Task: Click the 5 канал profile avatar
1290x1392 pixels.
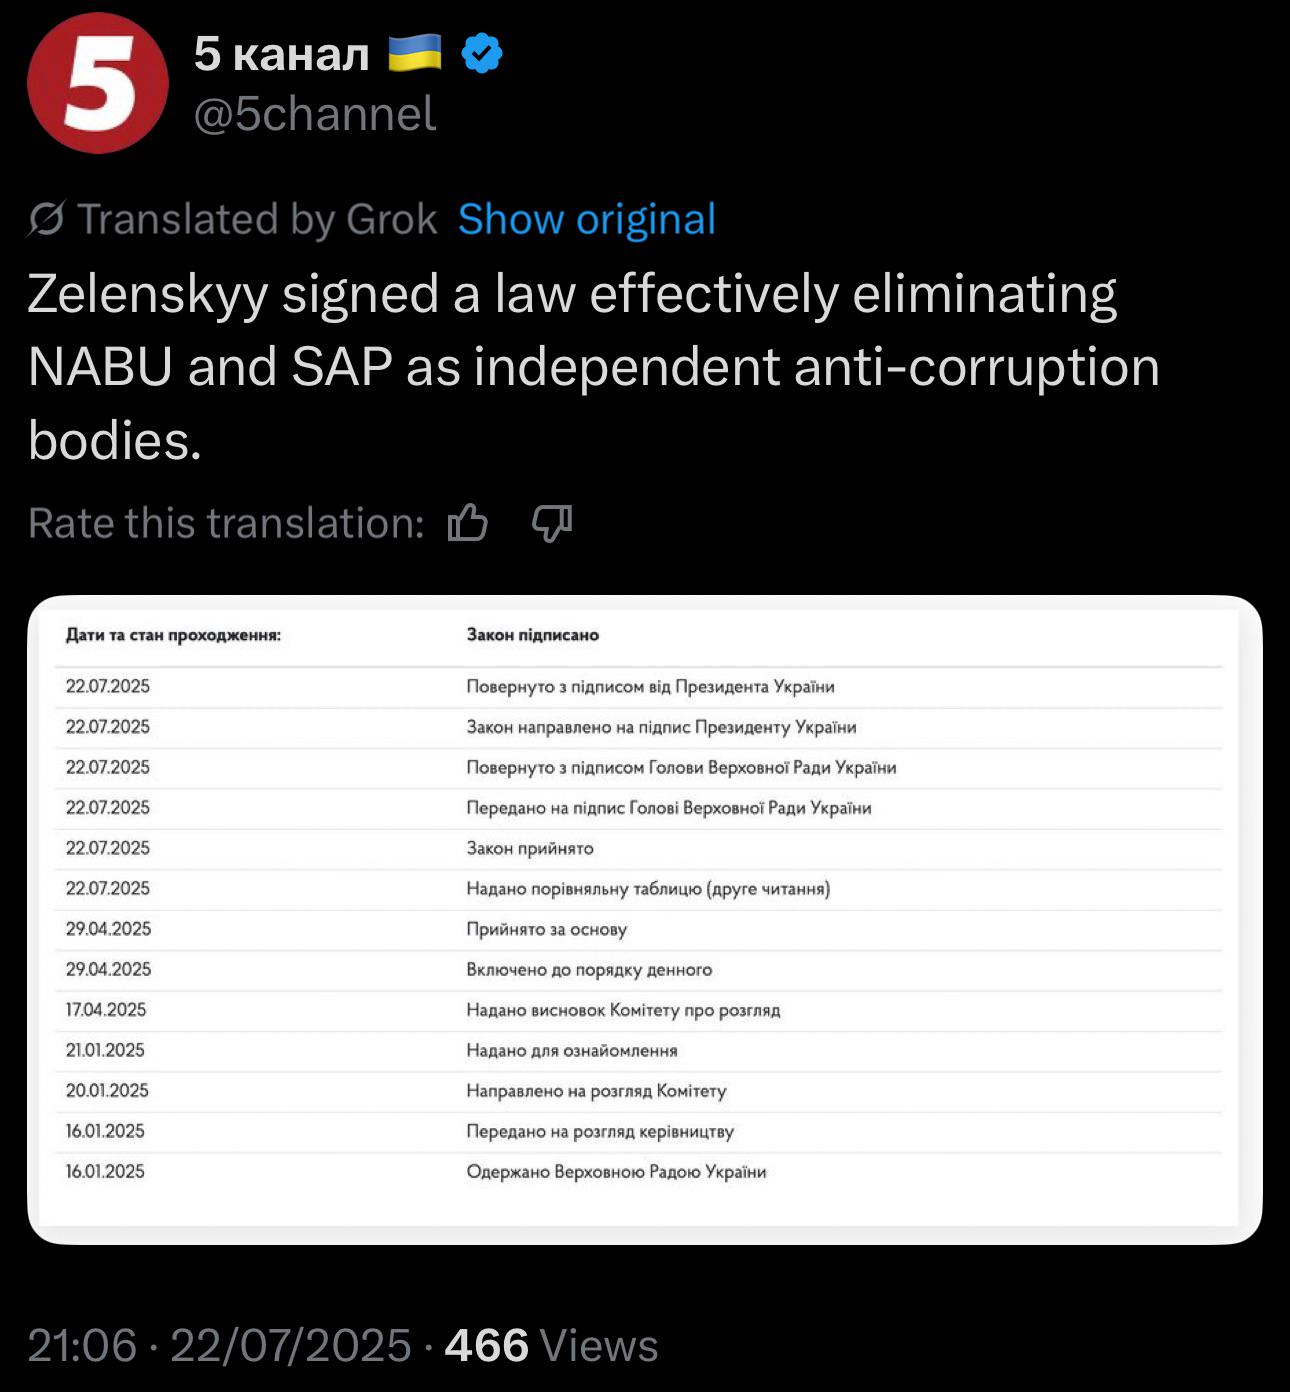Action: pos(97,83)
